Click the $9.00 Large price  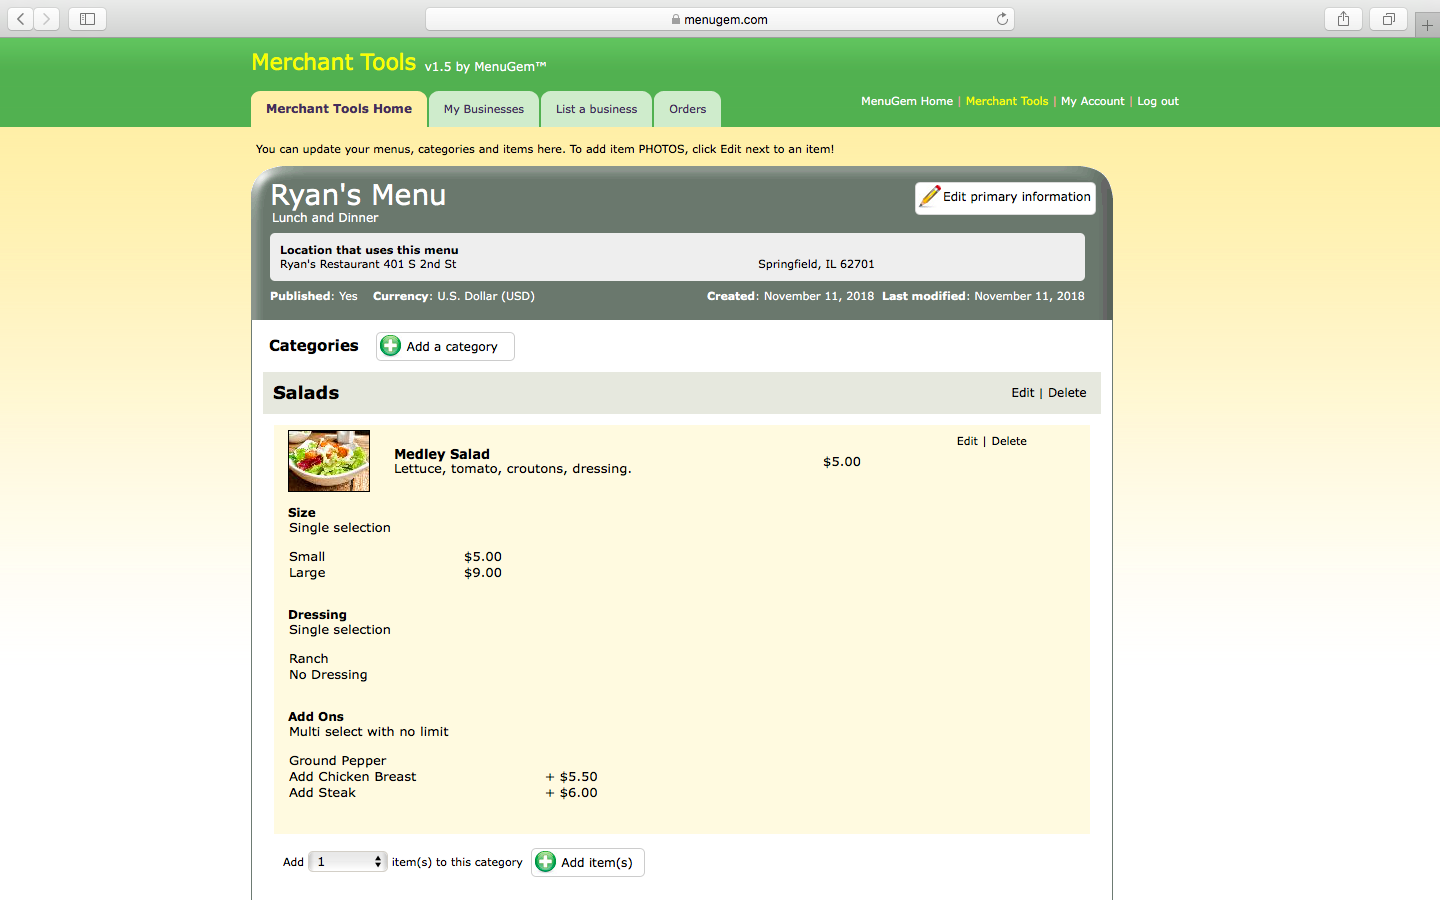pos(483,573)
